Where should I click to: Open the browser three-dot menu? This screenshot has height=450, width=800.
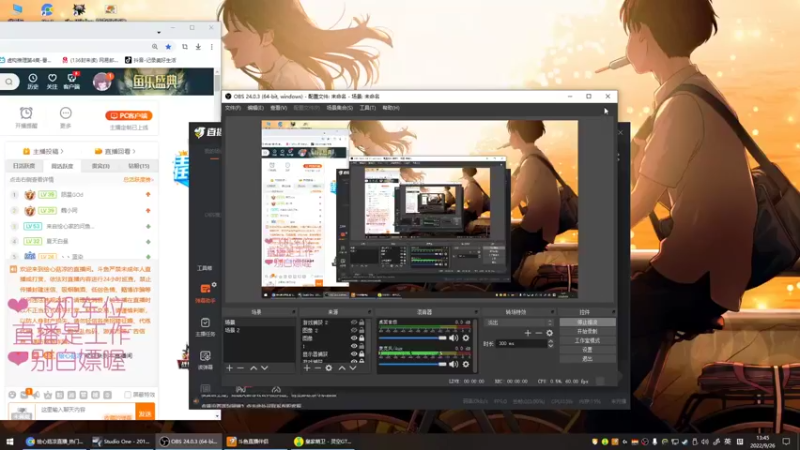coord(212,46)
